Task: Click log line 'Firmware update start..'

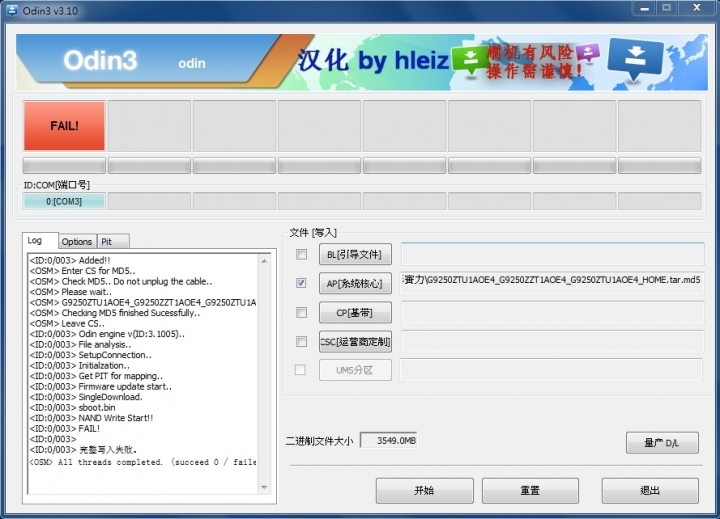Action: (x=101, y=386)
